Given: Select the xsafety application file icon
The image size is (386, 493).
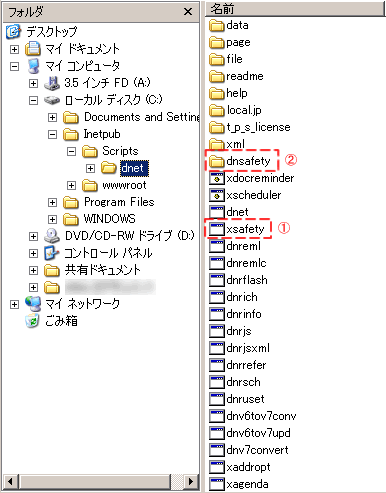Looking at the screenshot, I should 216,229.
